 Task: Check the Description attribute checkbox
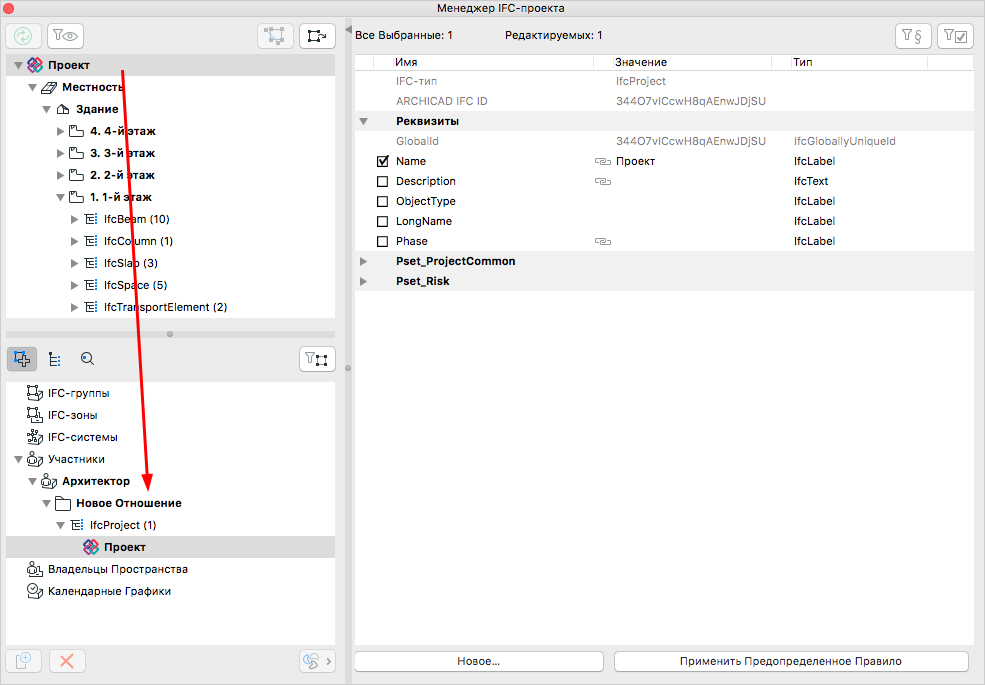(383, 182)
